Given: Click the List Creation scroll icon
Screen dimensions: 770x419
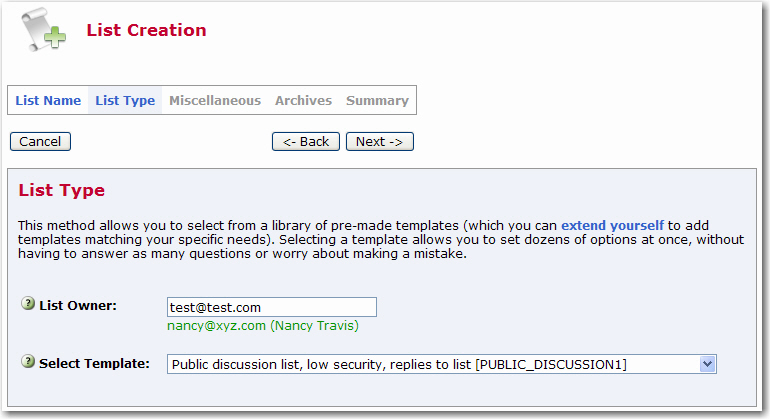Looking at the screenshot, I should tap(44, 30).
